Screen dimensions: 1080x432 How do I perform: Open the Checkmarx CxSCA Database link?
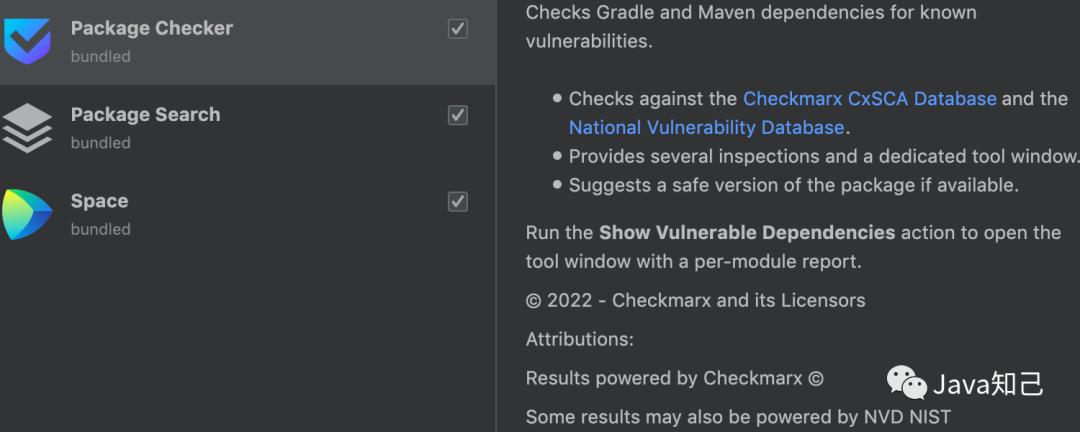coord(869,99)
